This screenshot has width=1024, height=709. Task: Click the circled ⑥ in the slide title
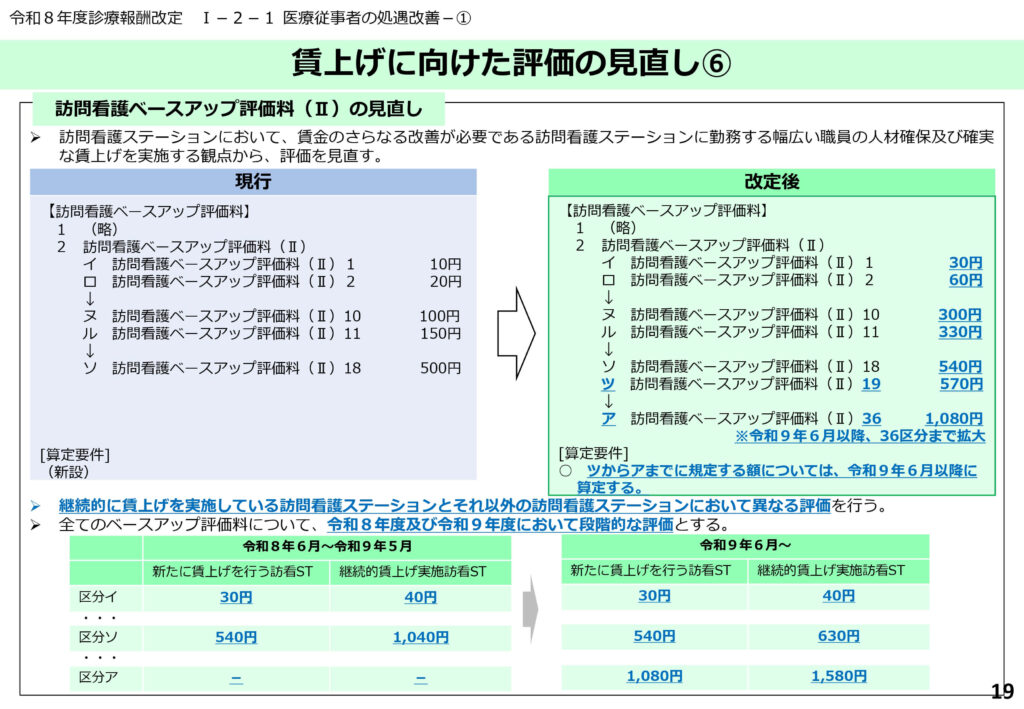click(716, 63)
